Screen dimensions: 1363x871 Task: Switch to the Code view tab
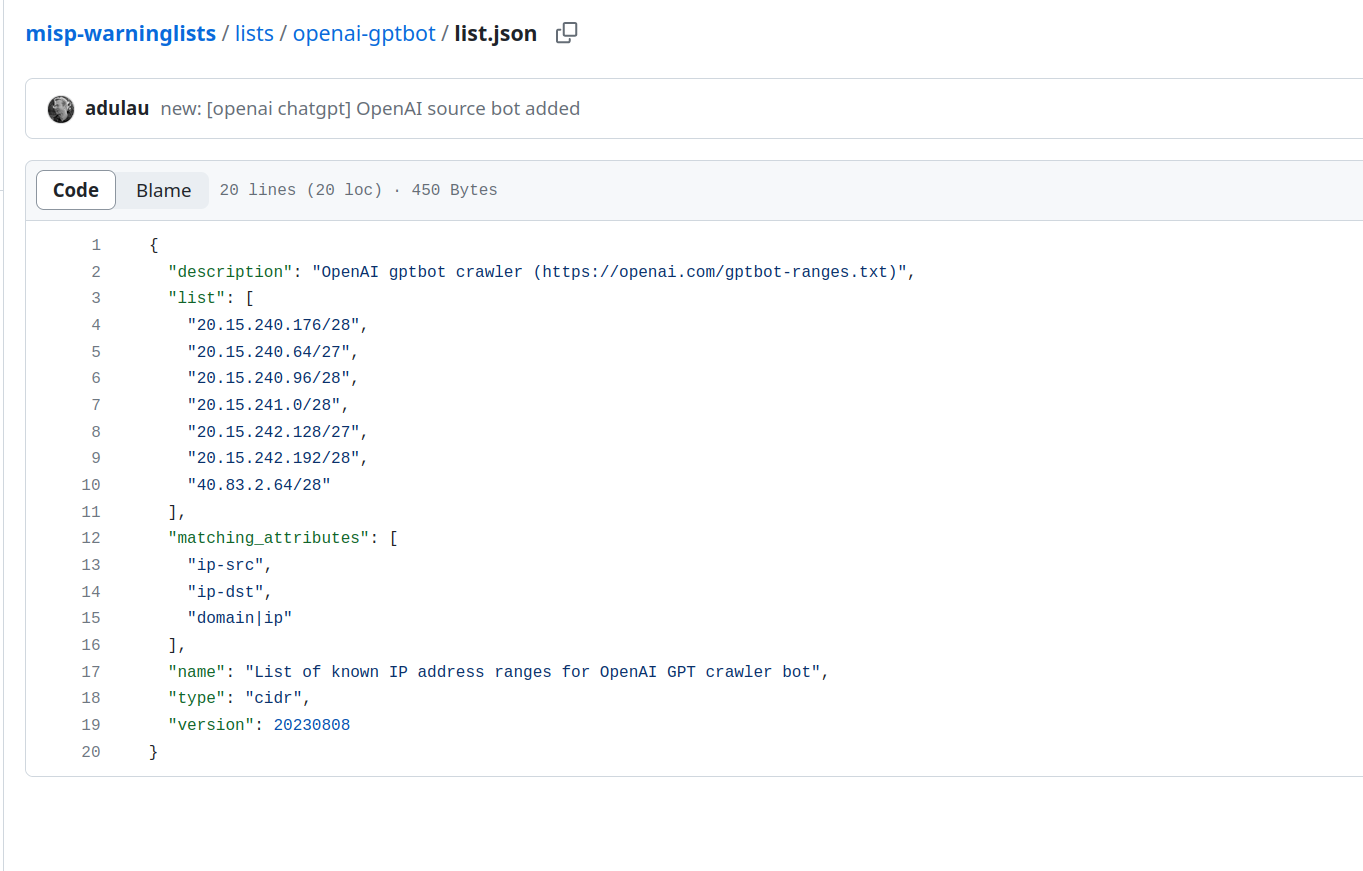(x=76, y=190)
